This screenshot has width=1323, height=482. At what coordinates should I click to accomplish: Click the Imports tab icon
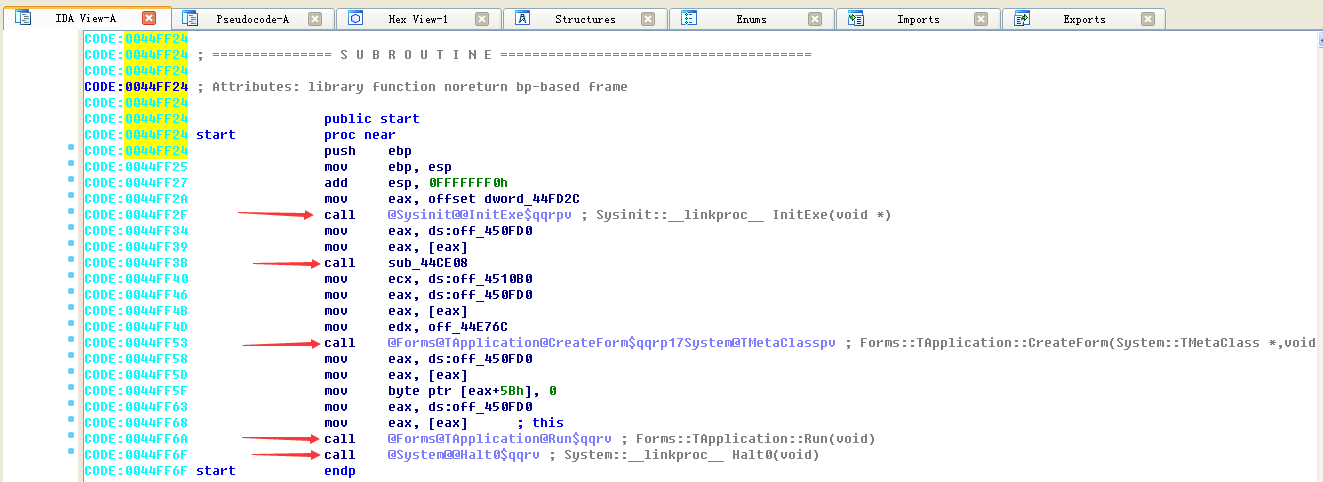[855, 18]
